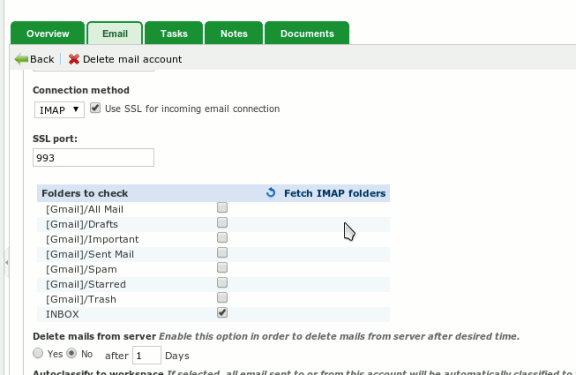Click the INBOX folder label

click(62, 314)
